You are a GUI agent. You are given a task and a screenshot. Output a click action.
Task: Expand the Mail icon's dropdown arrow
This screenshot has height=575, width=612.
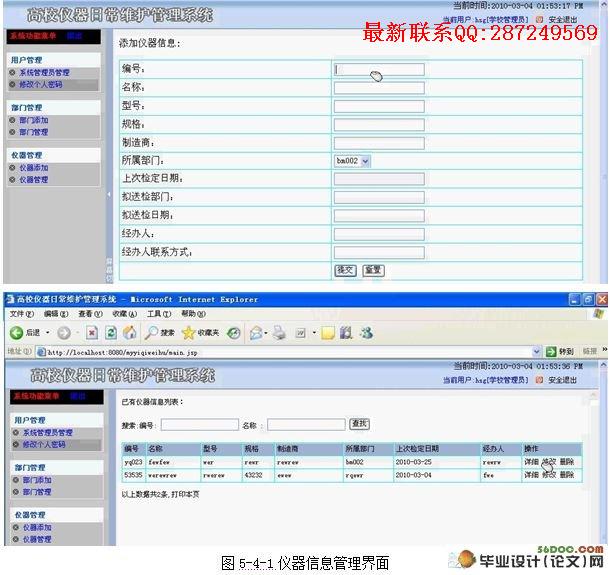[x=266, y=333]
